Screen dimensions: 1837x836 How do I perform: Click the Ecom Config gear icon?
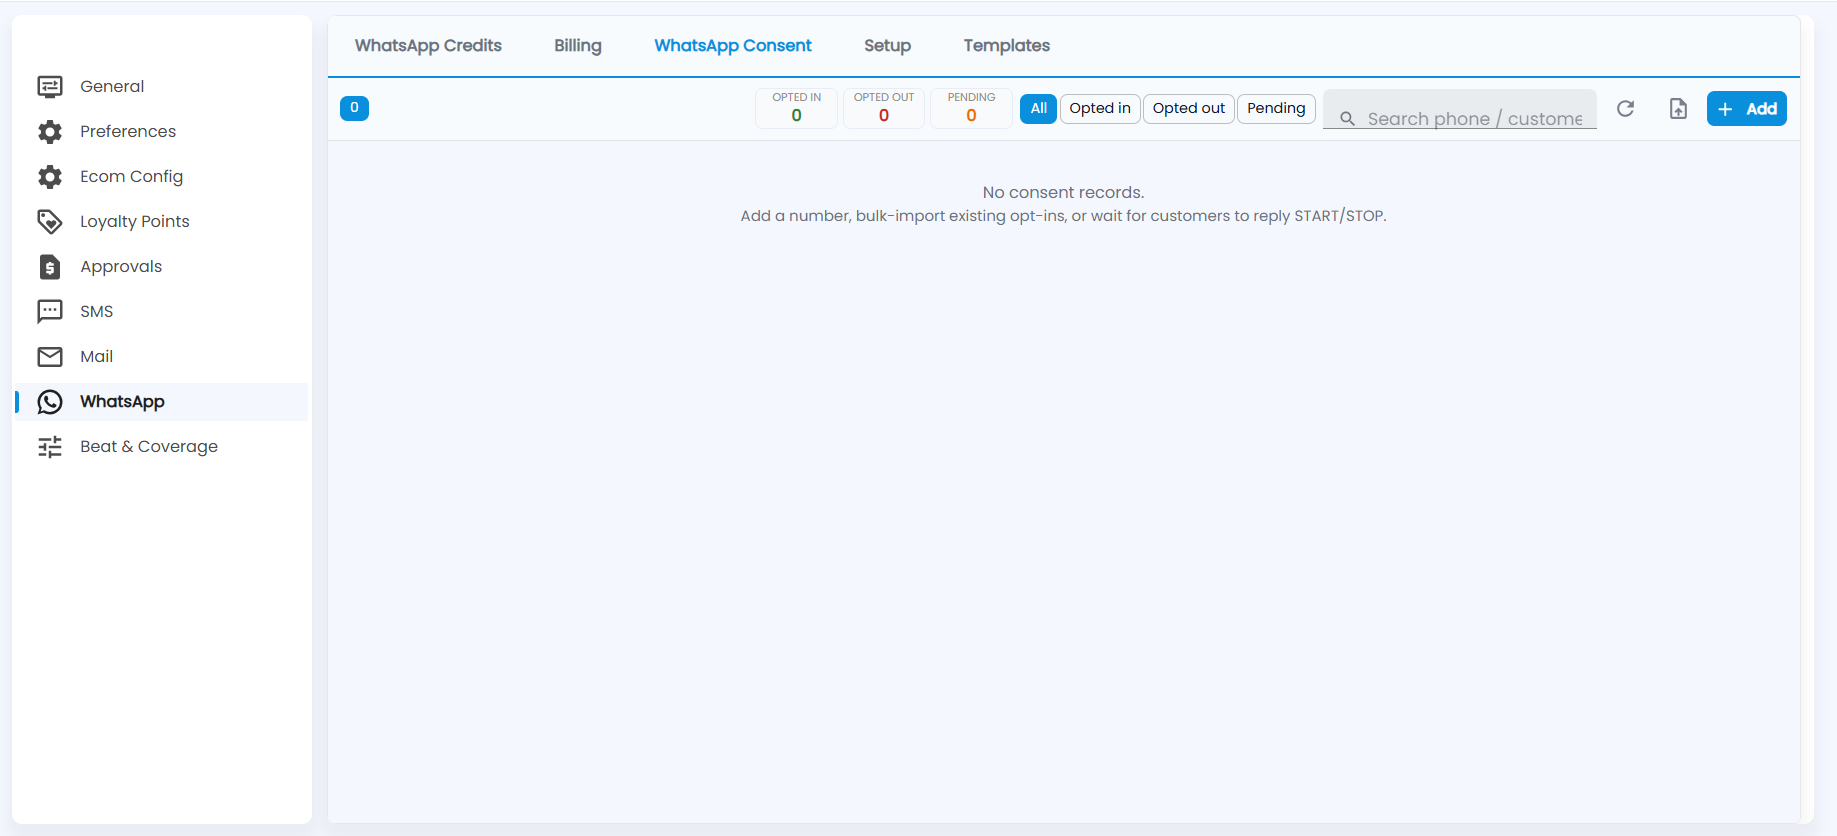(x=50, y=177)
